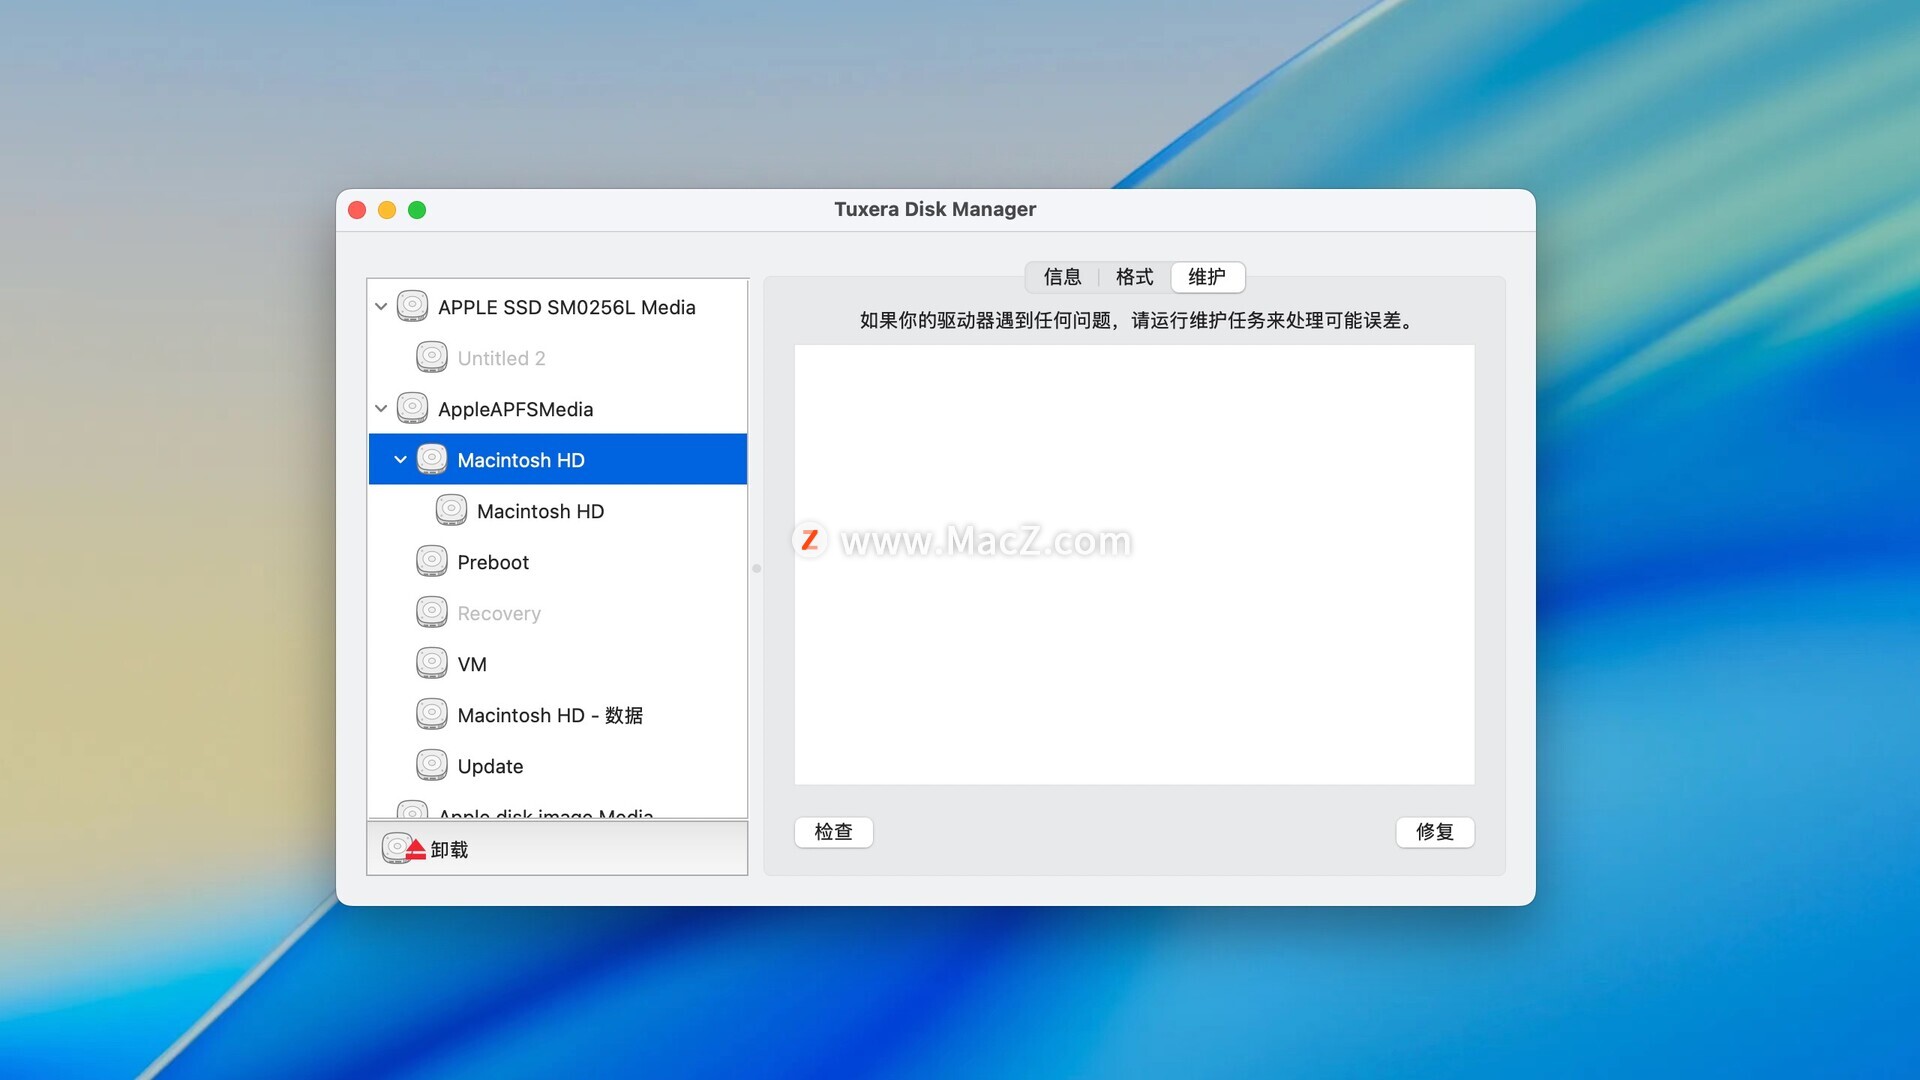
Task: Click the 卸载 unmount label
Action: coord(449,850)
